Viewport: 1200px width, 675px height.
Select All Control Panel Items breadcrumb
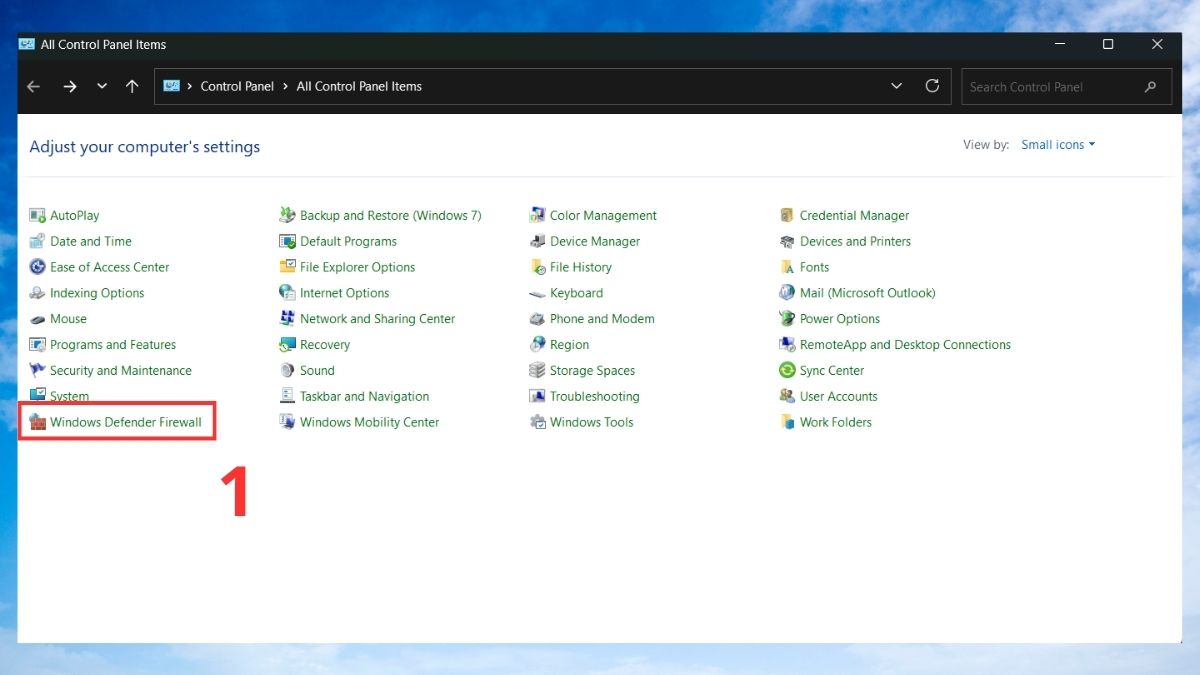(x=359, y=86)
